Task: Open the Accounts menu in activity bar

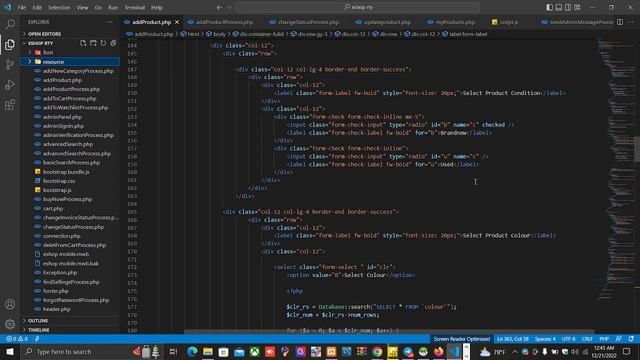Action: 10,304
